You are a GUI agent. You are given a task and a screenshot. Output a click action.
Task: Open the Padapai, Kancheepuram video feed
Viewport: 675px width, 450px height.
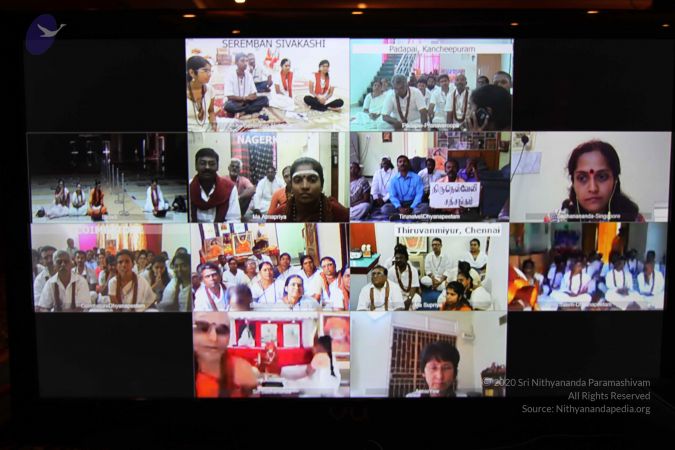tap(431, 85)
